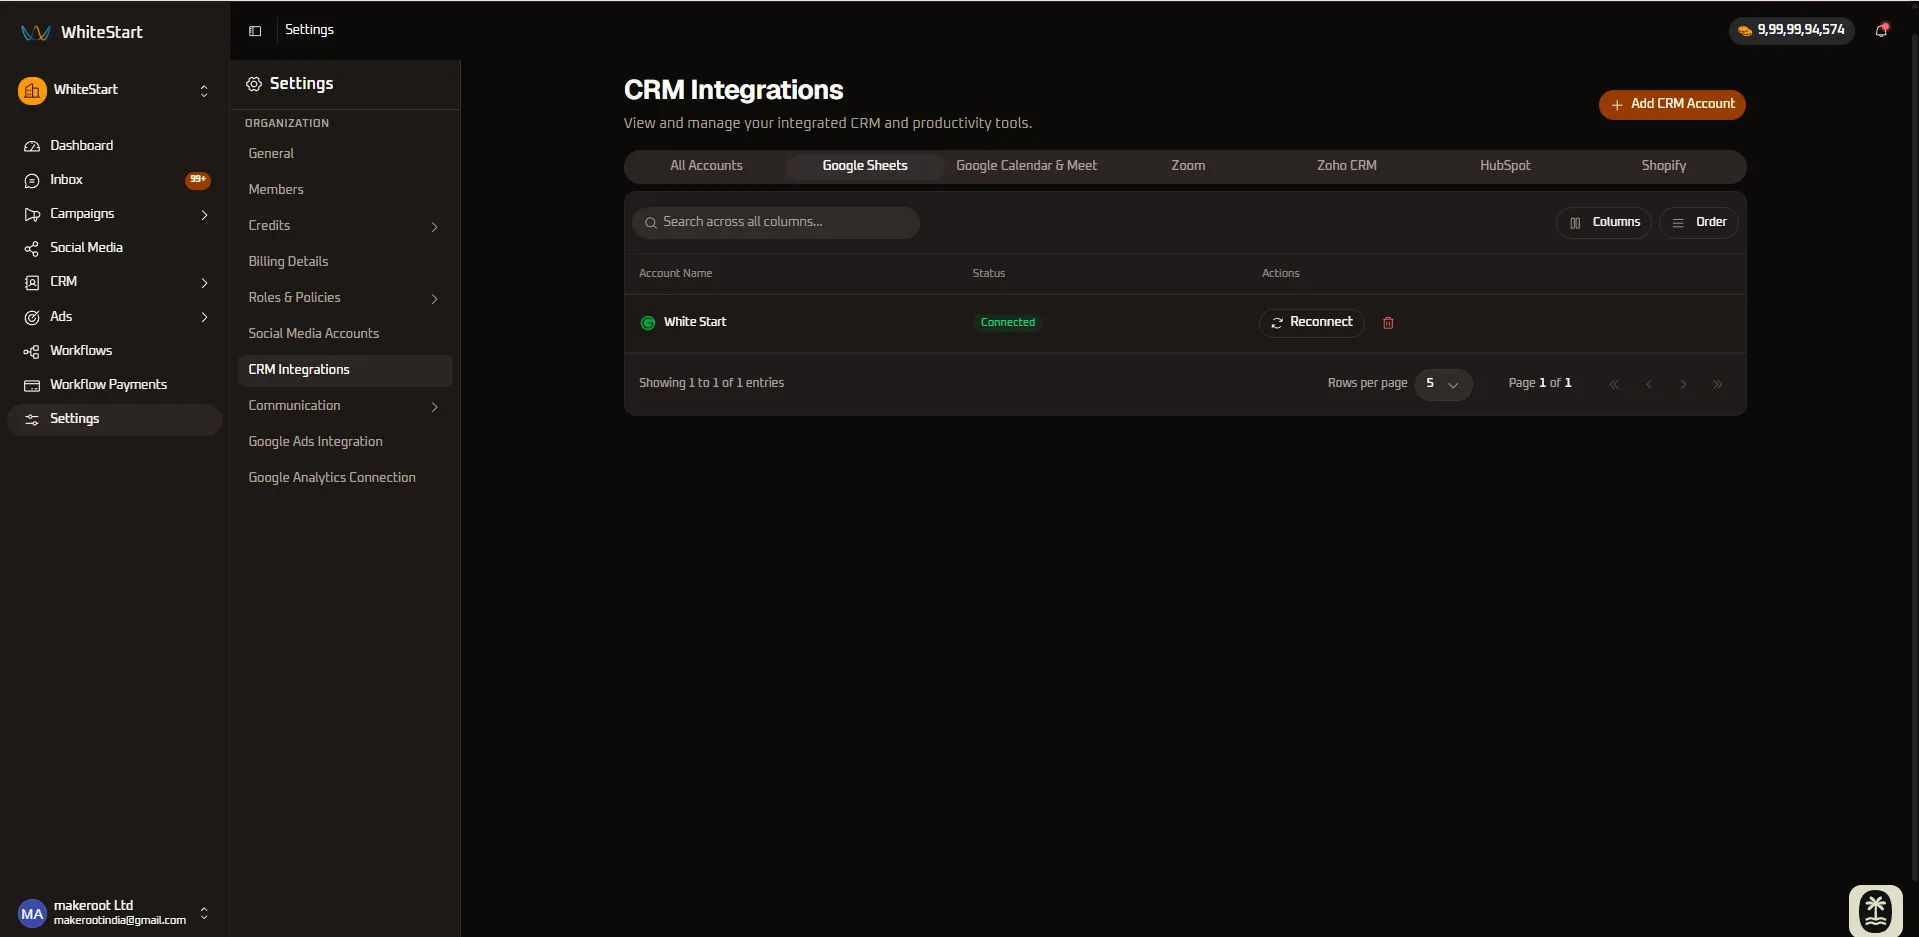1919x937 pixels.
Task: Open Workflows in sidebar
Action: click(114, 351)
